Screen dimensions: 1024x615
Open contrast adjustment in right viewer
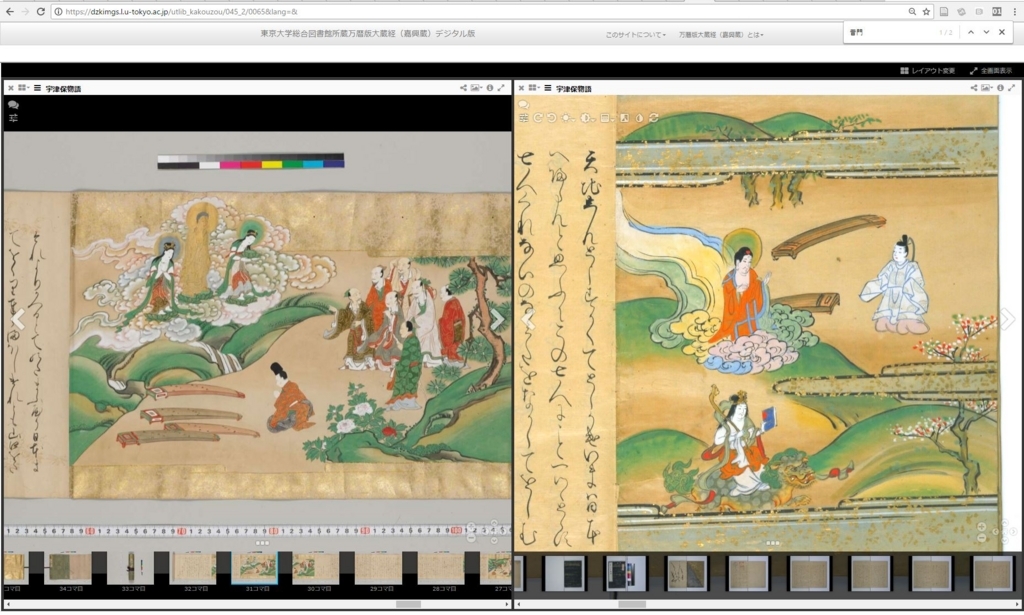pos(587,118)
